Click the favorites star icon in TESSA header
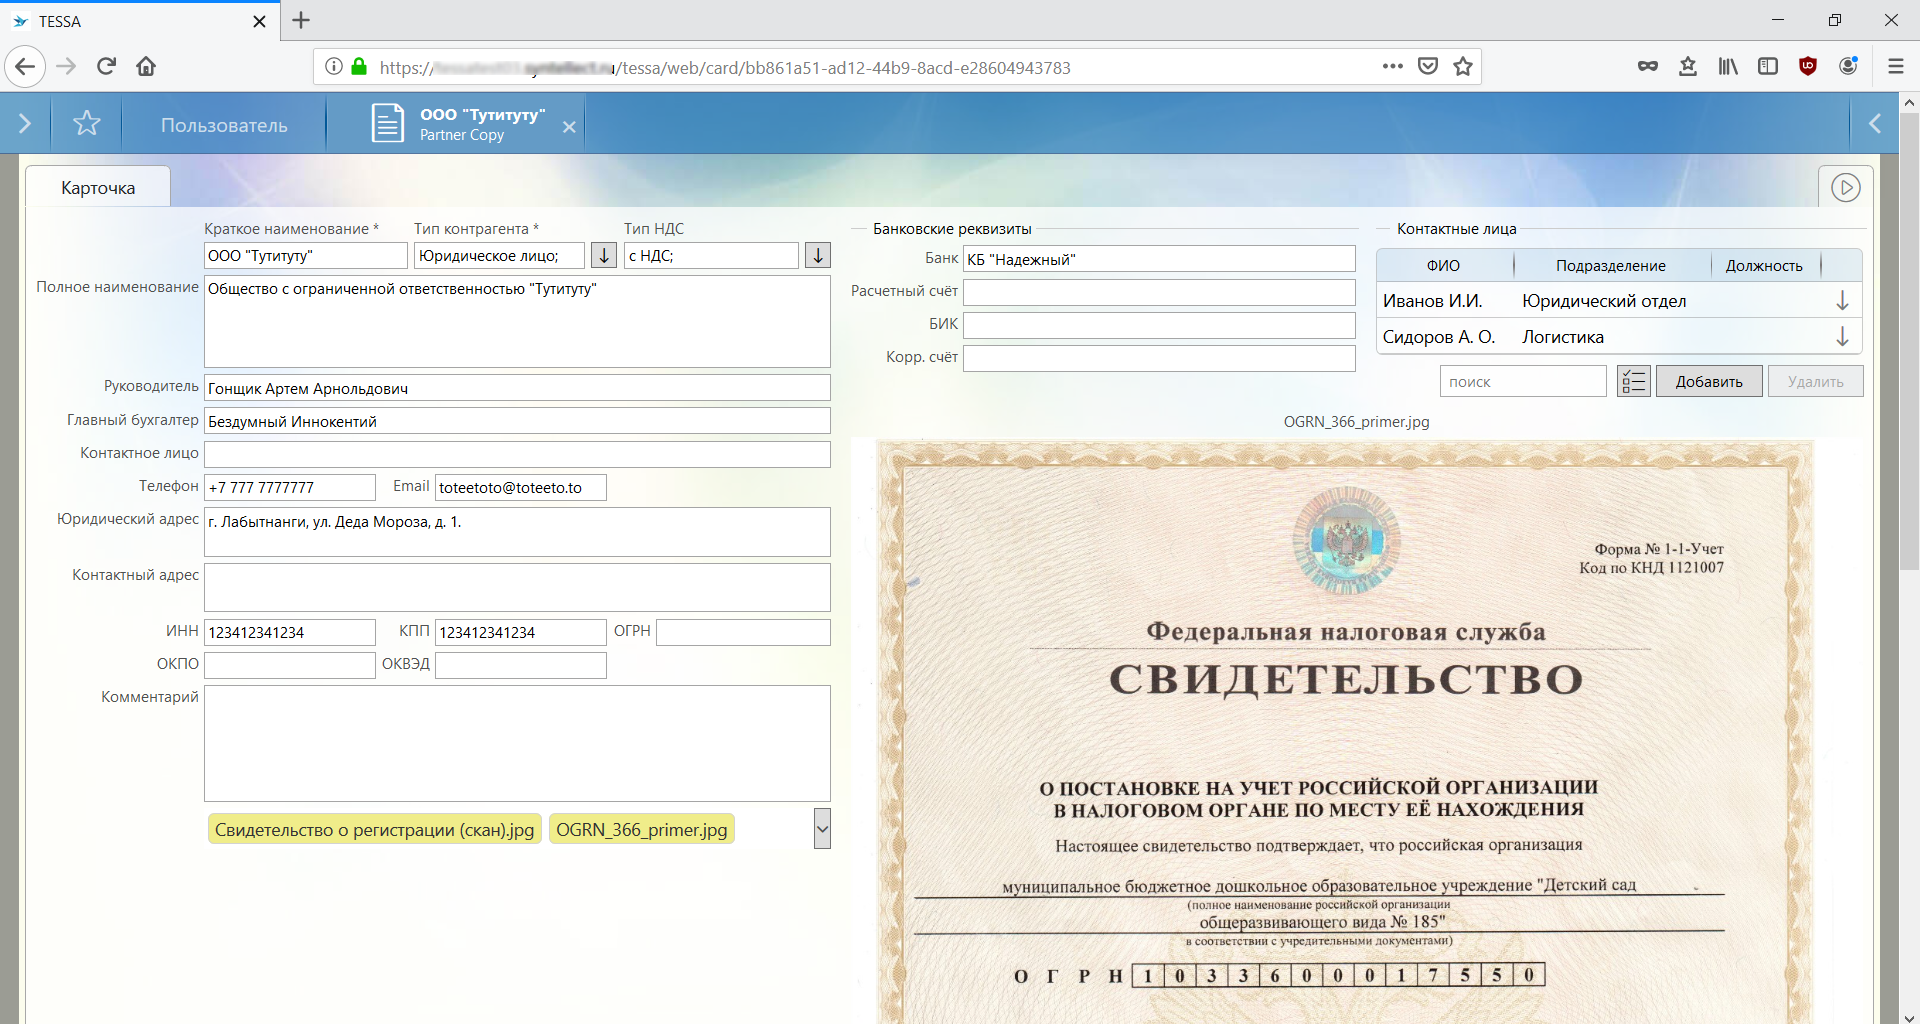Image resolution: width=1920 pixels, height=1024 pixels. click(87, 123)
